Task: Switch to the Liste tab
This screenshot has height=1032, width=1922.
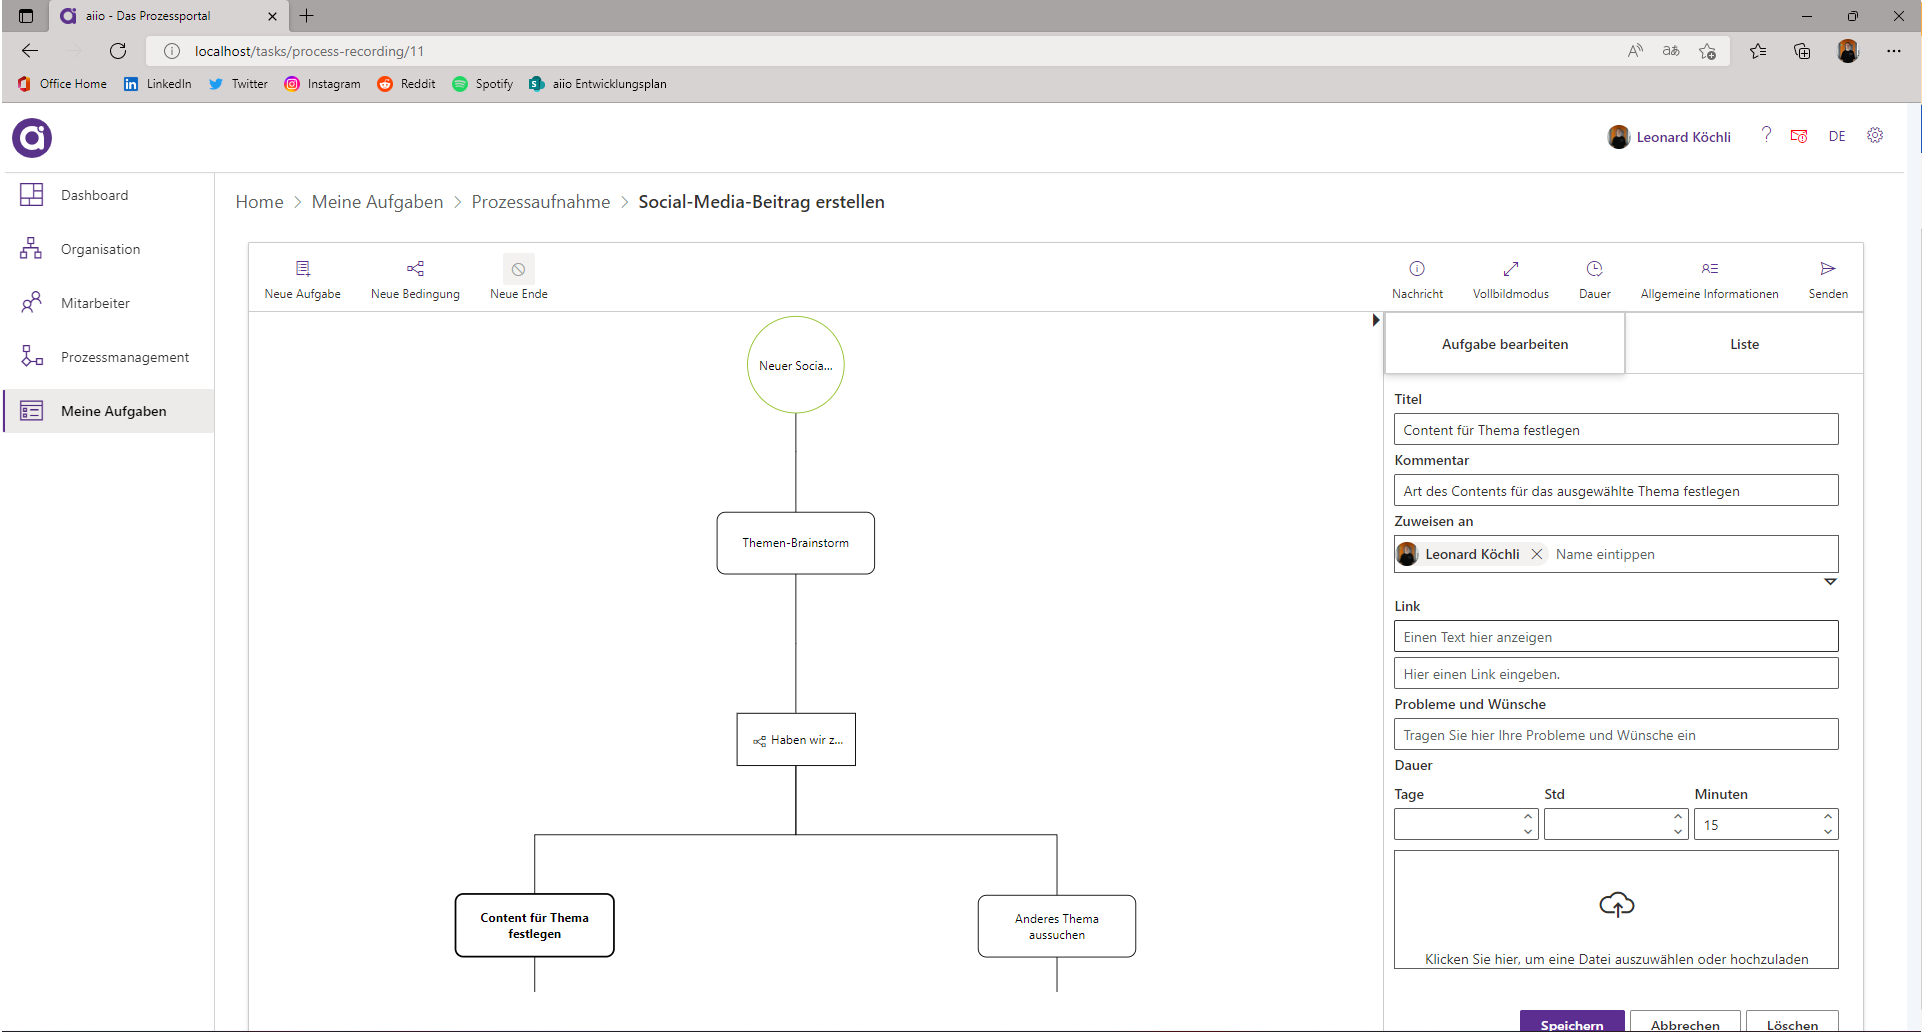Action: (x=1744, y=344)
